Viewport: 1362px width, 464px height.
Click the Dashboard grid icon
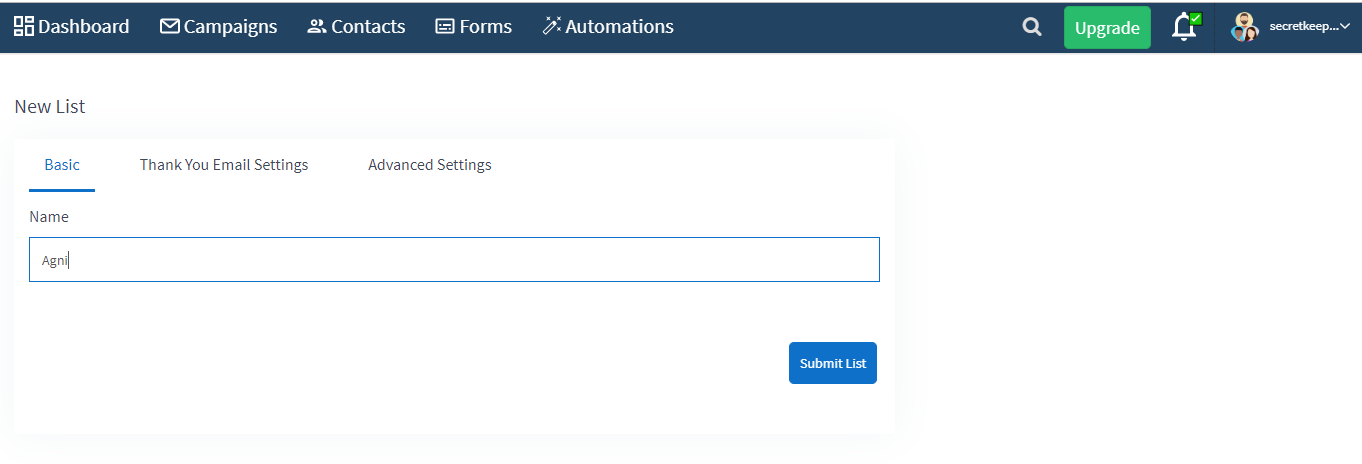[x=24, y=27]
